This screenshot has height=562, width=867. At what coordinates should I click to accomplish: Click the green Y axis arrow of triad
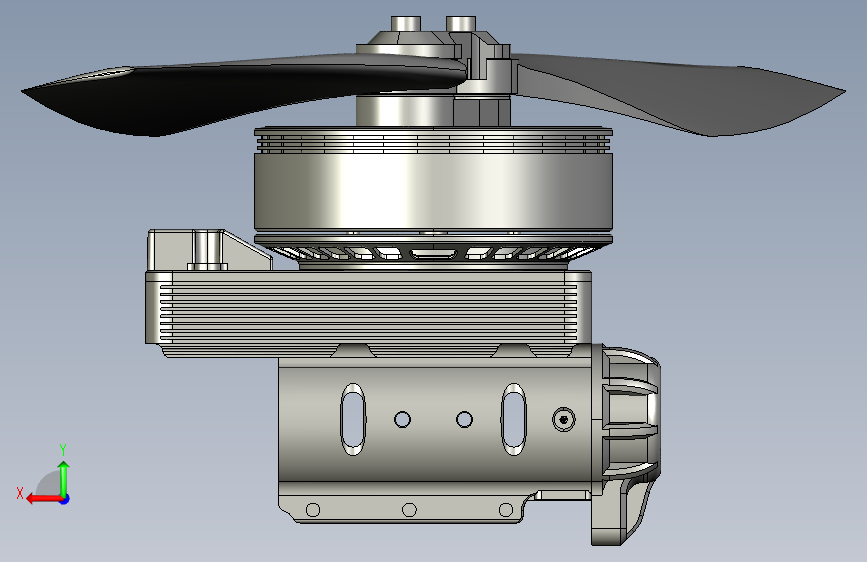(64, 480)
